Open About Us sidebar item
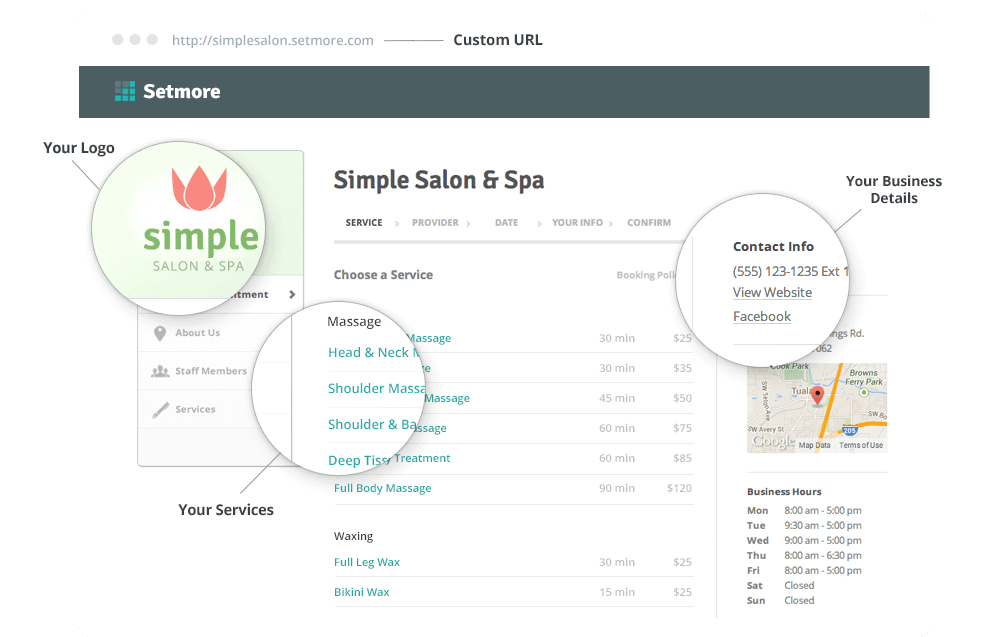 pos(198,333)
